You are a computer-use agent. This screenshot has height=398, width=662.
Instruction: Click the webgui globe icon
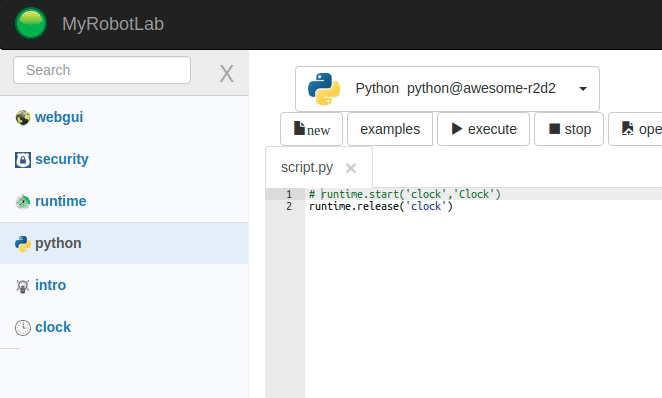coord(23,117)
